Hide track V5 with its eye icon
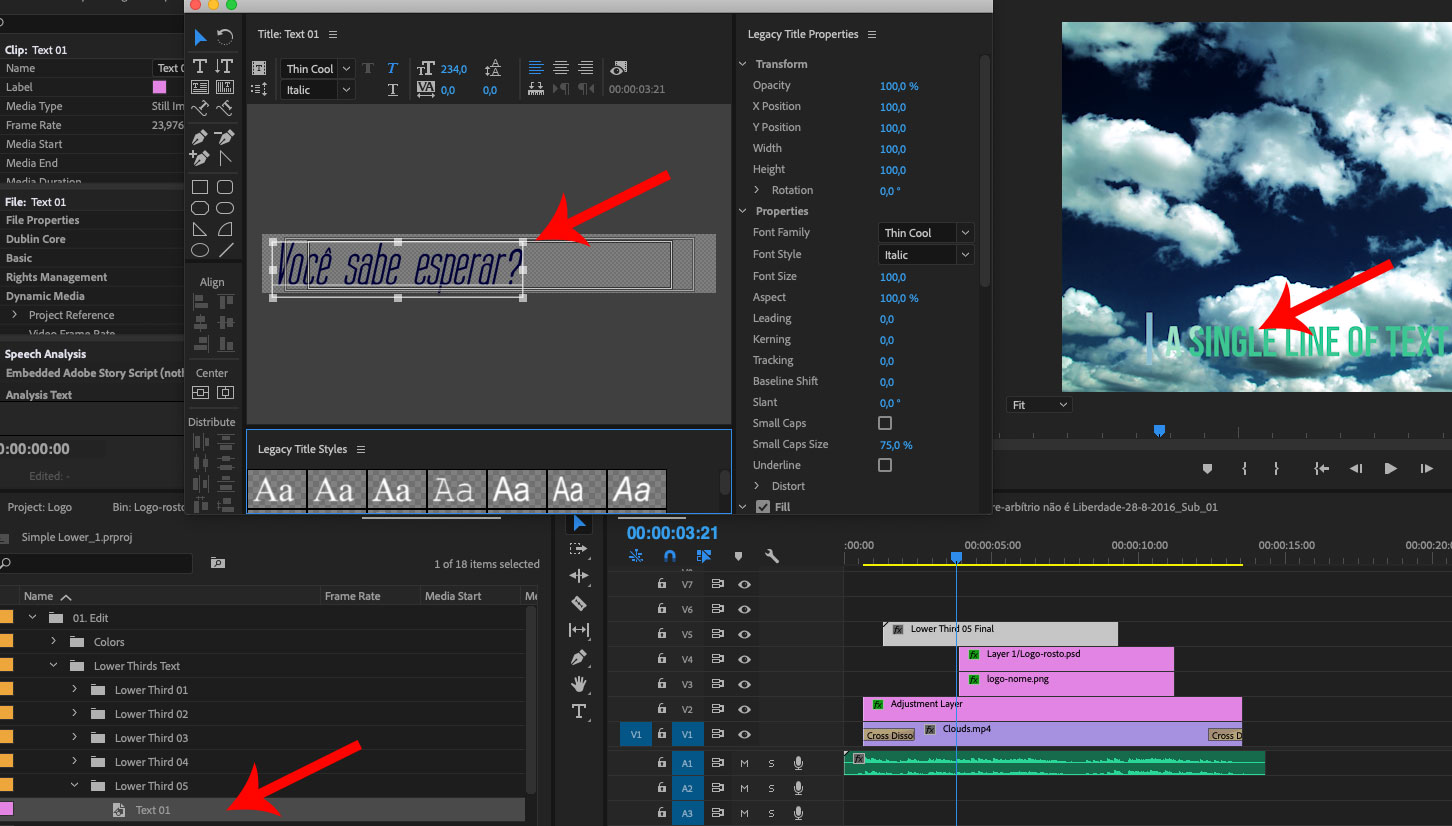1452x826 pixels. 744,634
